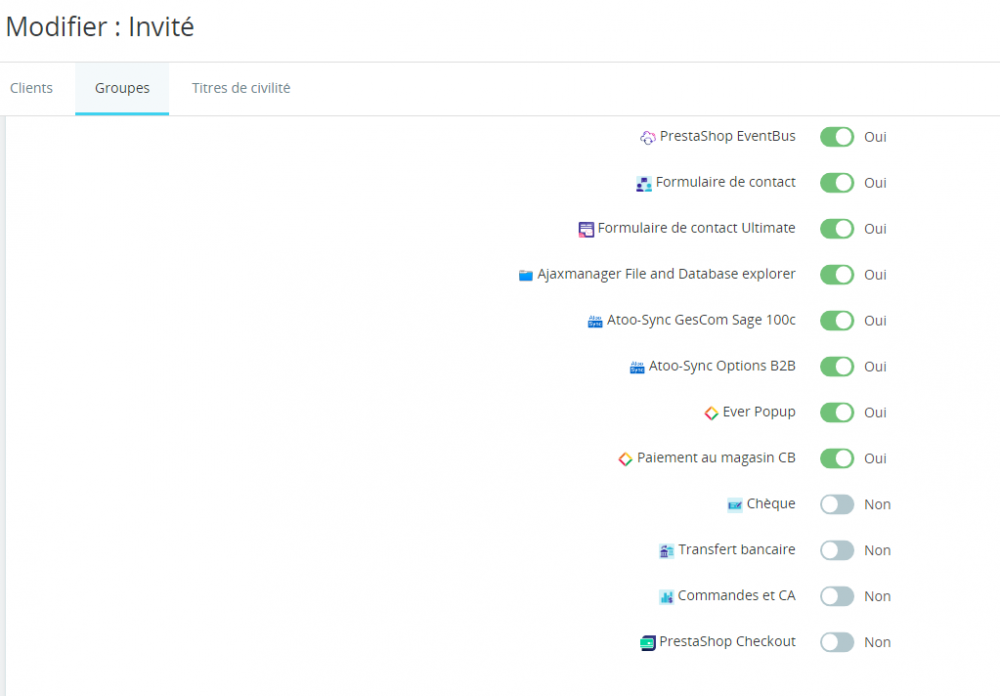Enable the PrestaShop Checkout toggle
Image resolution: width=1000 pixels, height=696 pixels.
point(837,641)
